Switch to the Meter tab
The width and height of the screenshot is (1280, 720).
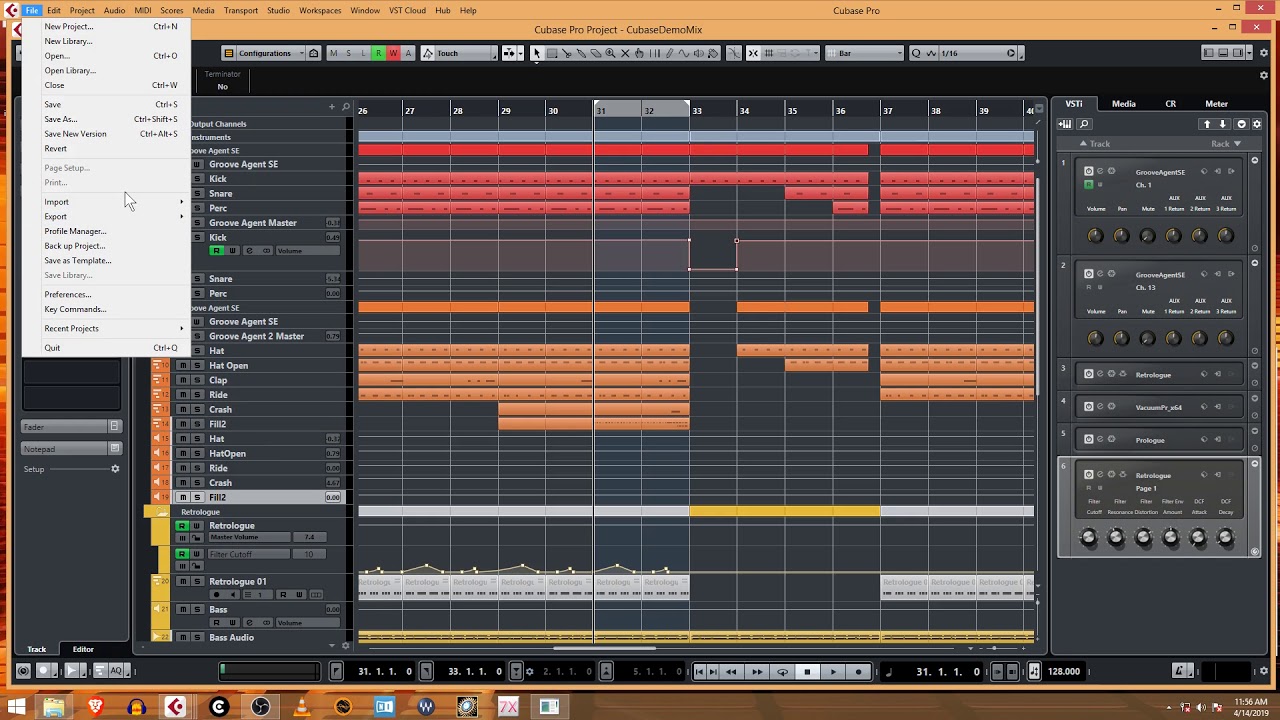(1217, 104)
